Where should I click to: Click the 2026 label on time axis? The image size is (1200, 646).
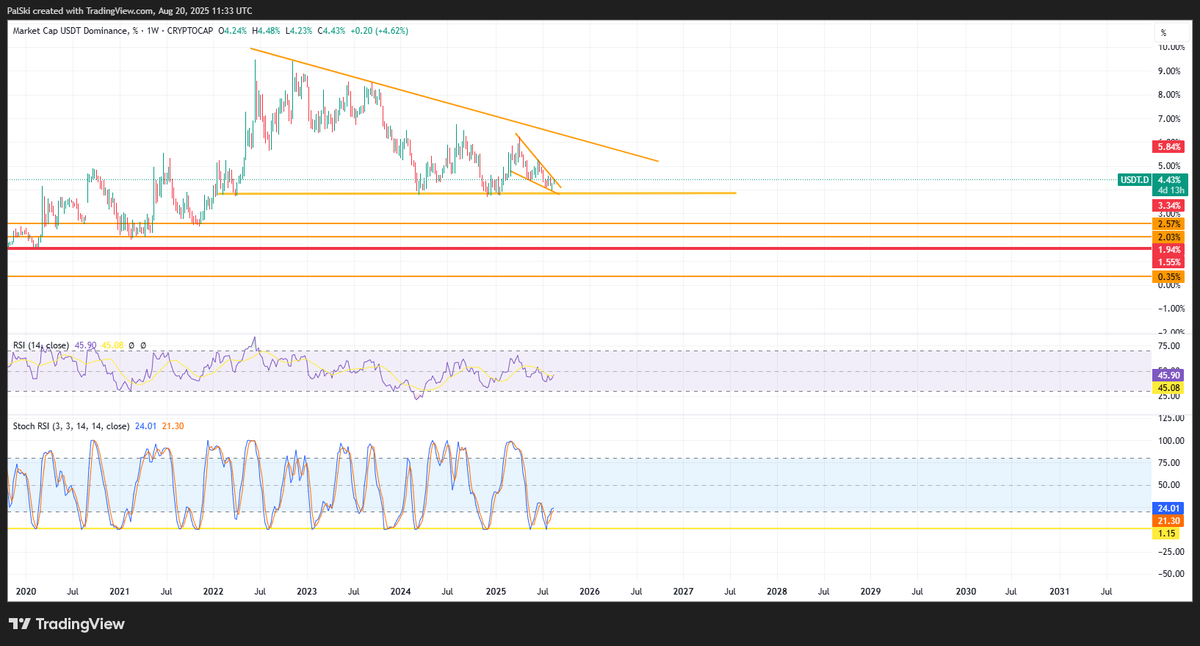(x=588, y=593)
